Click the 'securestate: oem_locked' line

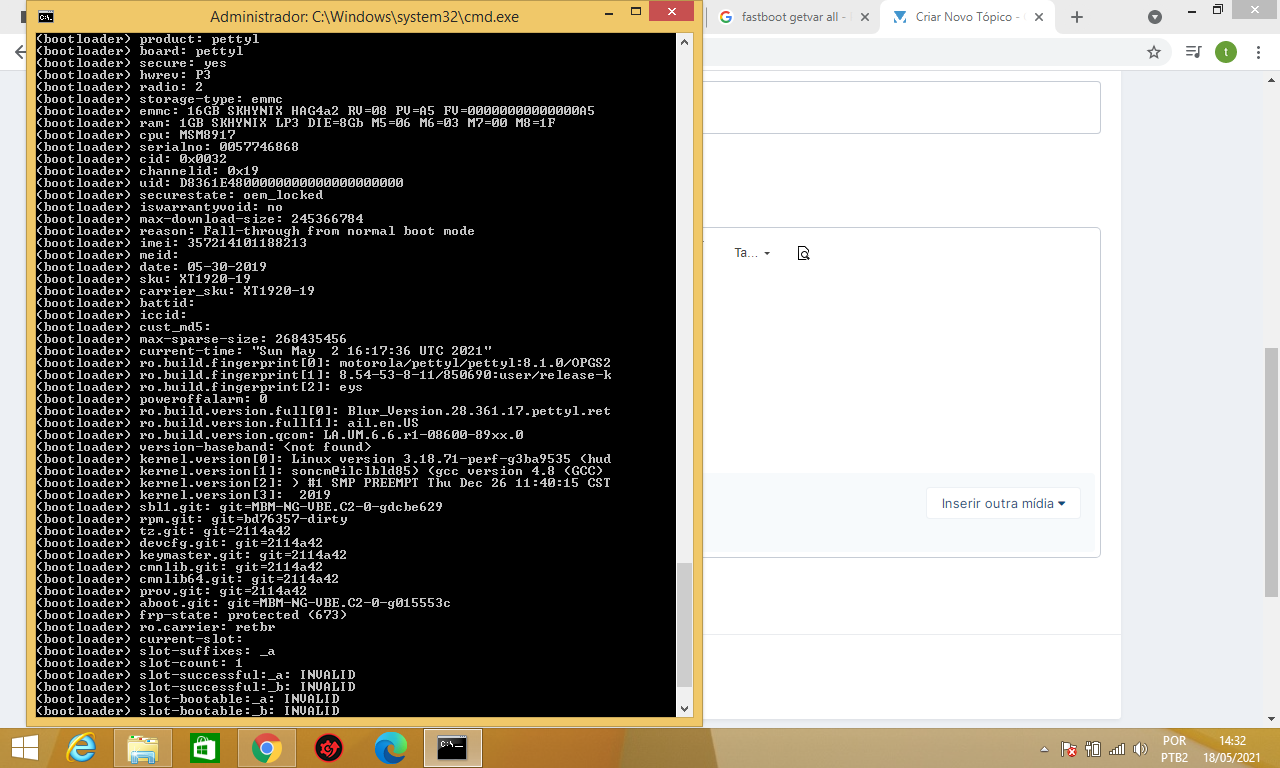click(179, 195)
